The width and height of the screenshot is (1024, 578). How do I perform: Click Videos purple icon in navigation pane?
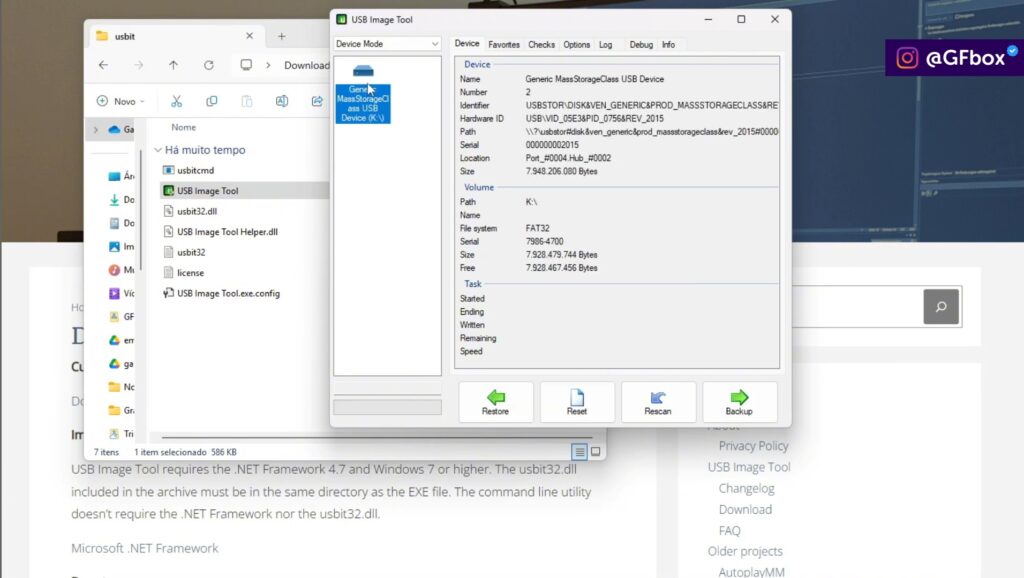(114, 293)
